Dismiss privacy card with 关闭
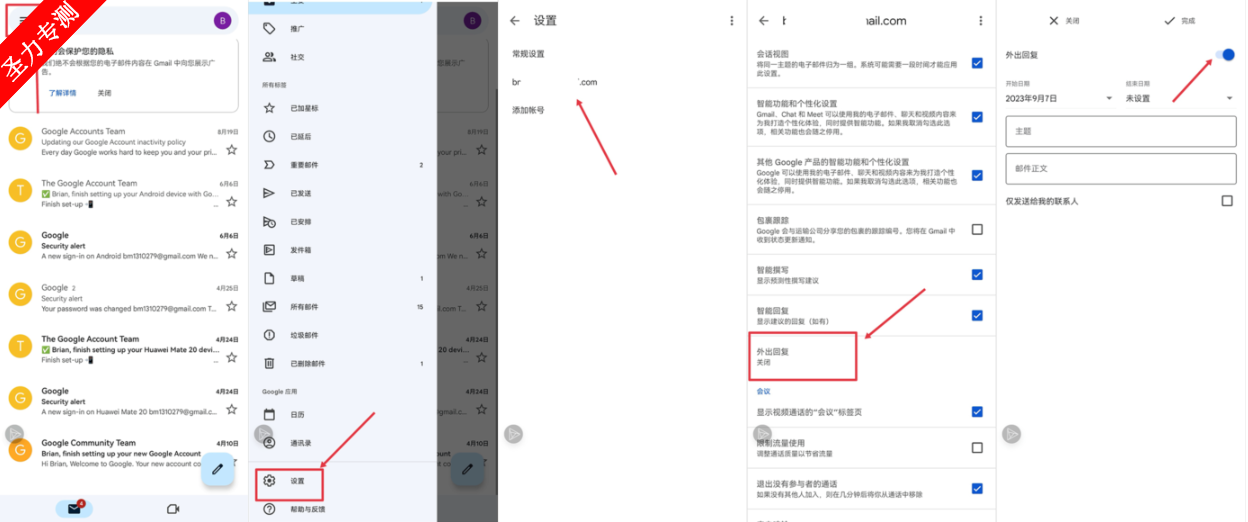 click(x=104, y=93)
